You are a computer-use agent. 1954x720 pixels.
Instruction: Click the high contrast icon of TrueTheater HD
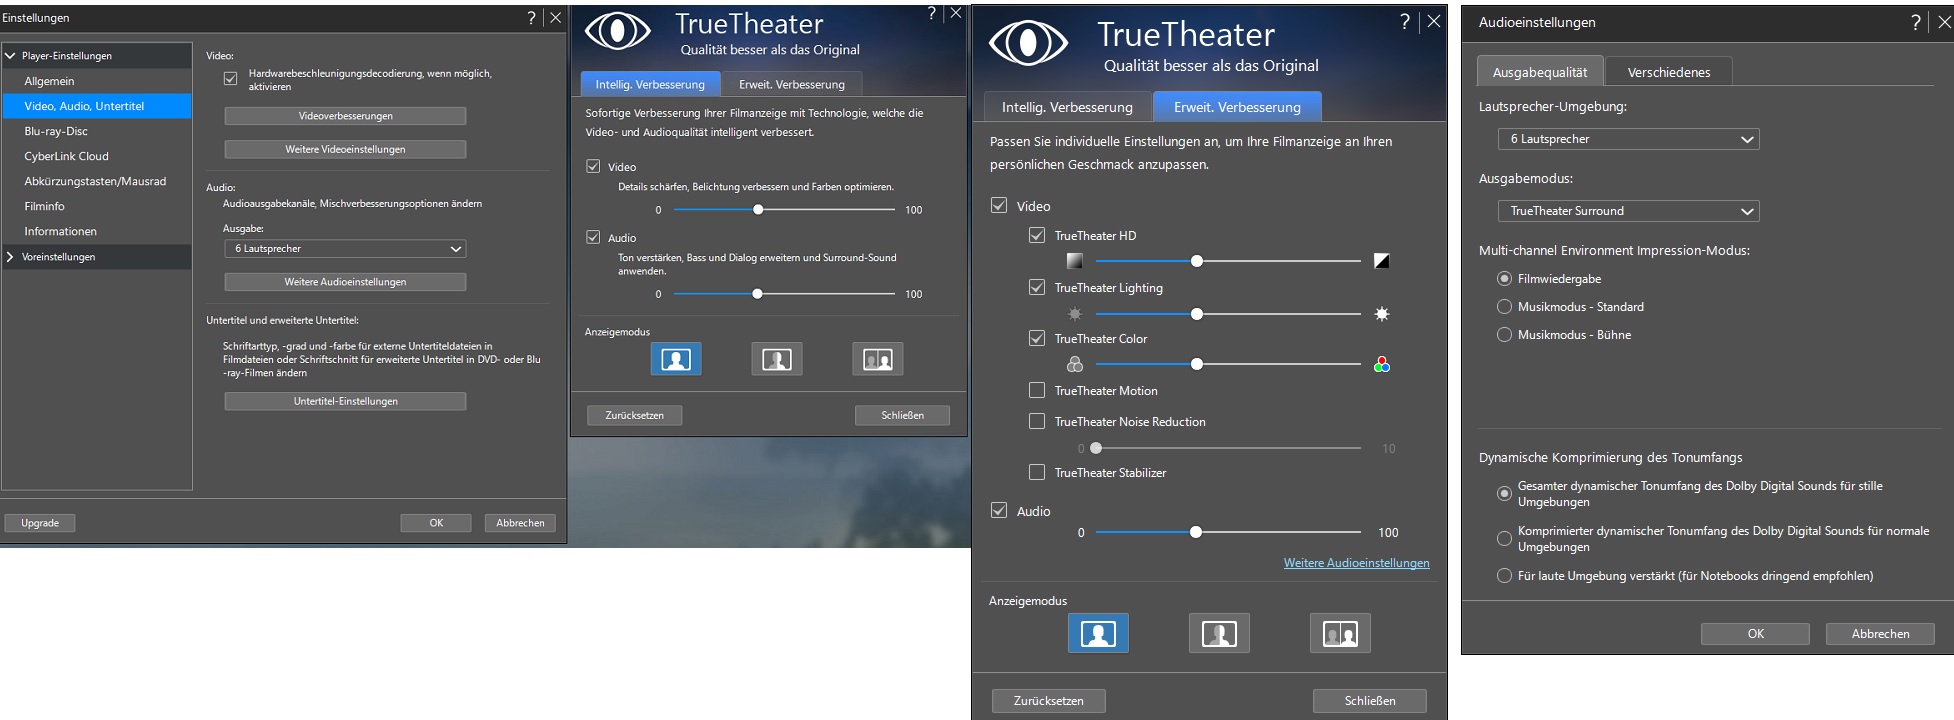click(1381, 261)
